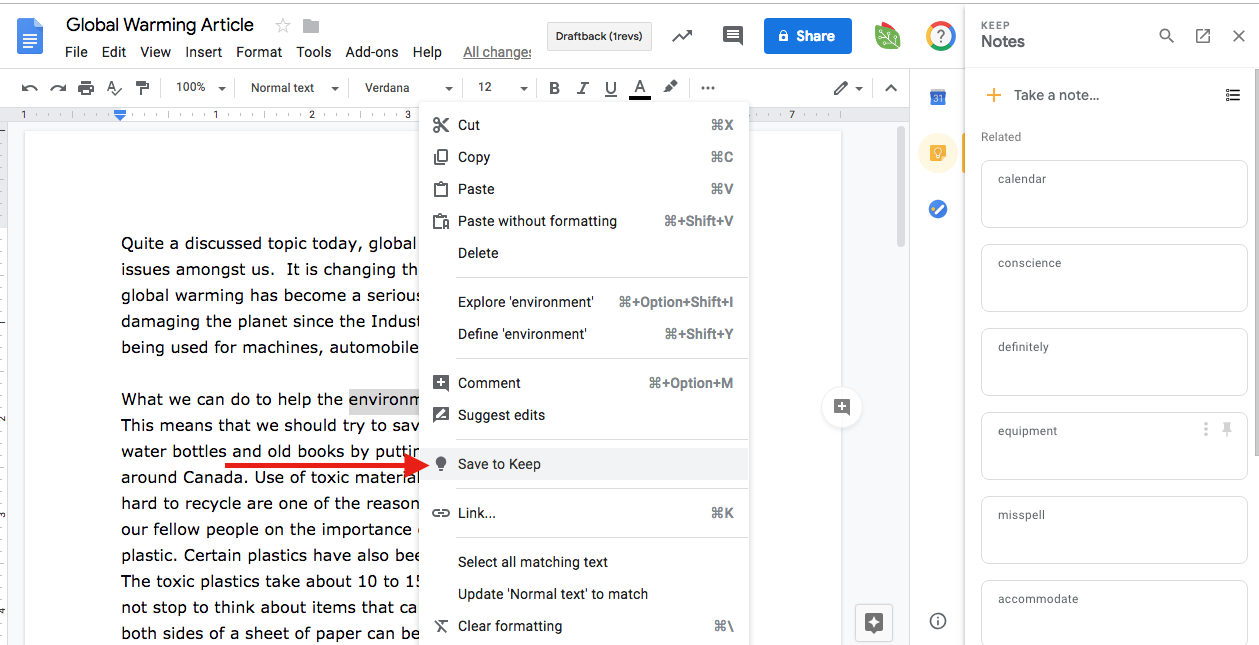Image resolution: width=1259 pixels, height=645 pixels.
Task: Choose Suggest edits in context menu
Action: click(584, 415)
